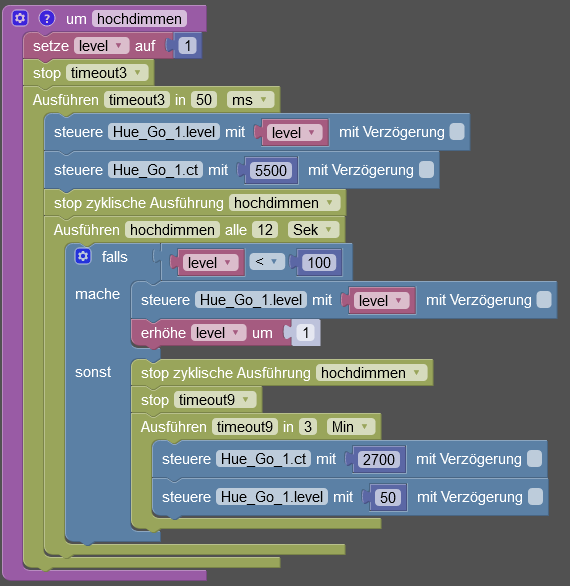Viewport: 570px width, 586px height.
Task: Toggle Verzögerung checkbox on 5500 ct block
Action: pyautogui.click(x=426, y=170)
